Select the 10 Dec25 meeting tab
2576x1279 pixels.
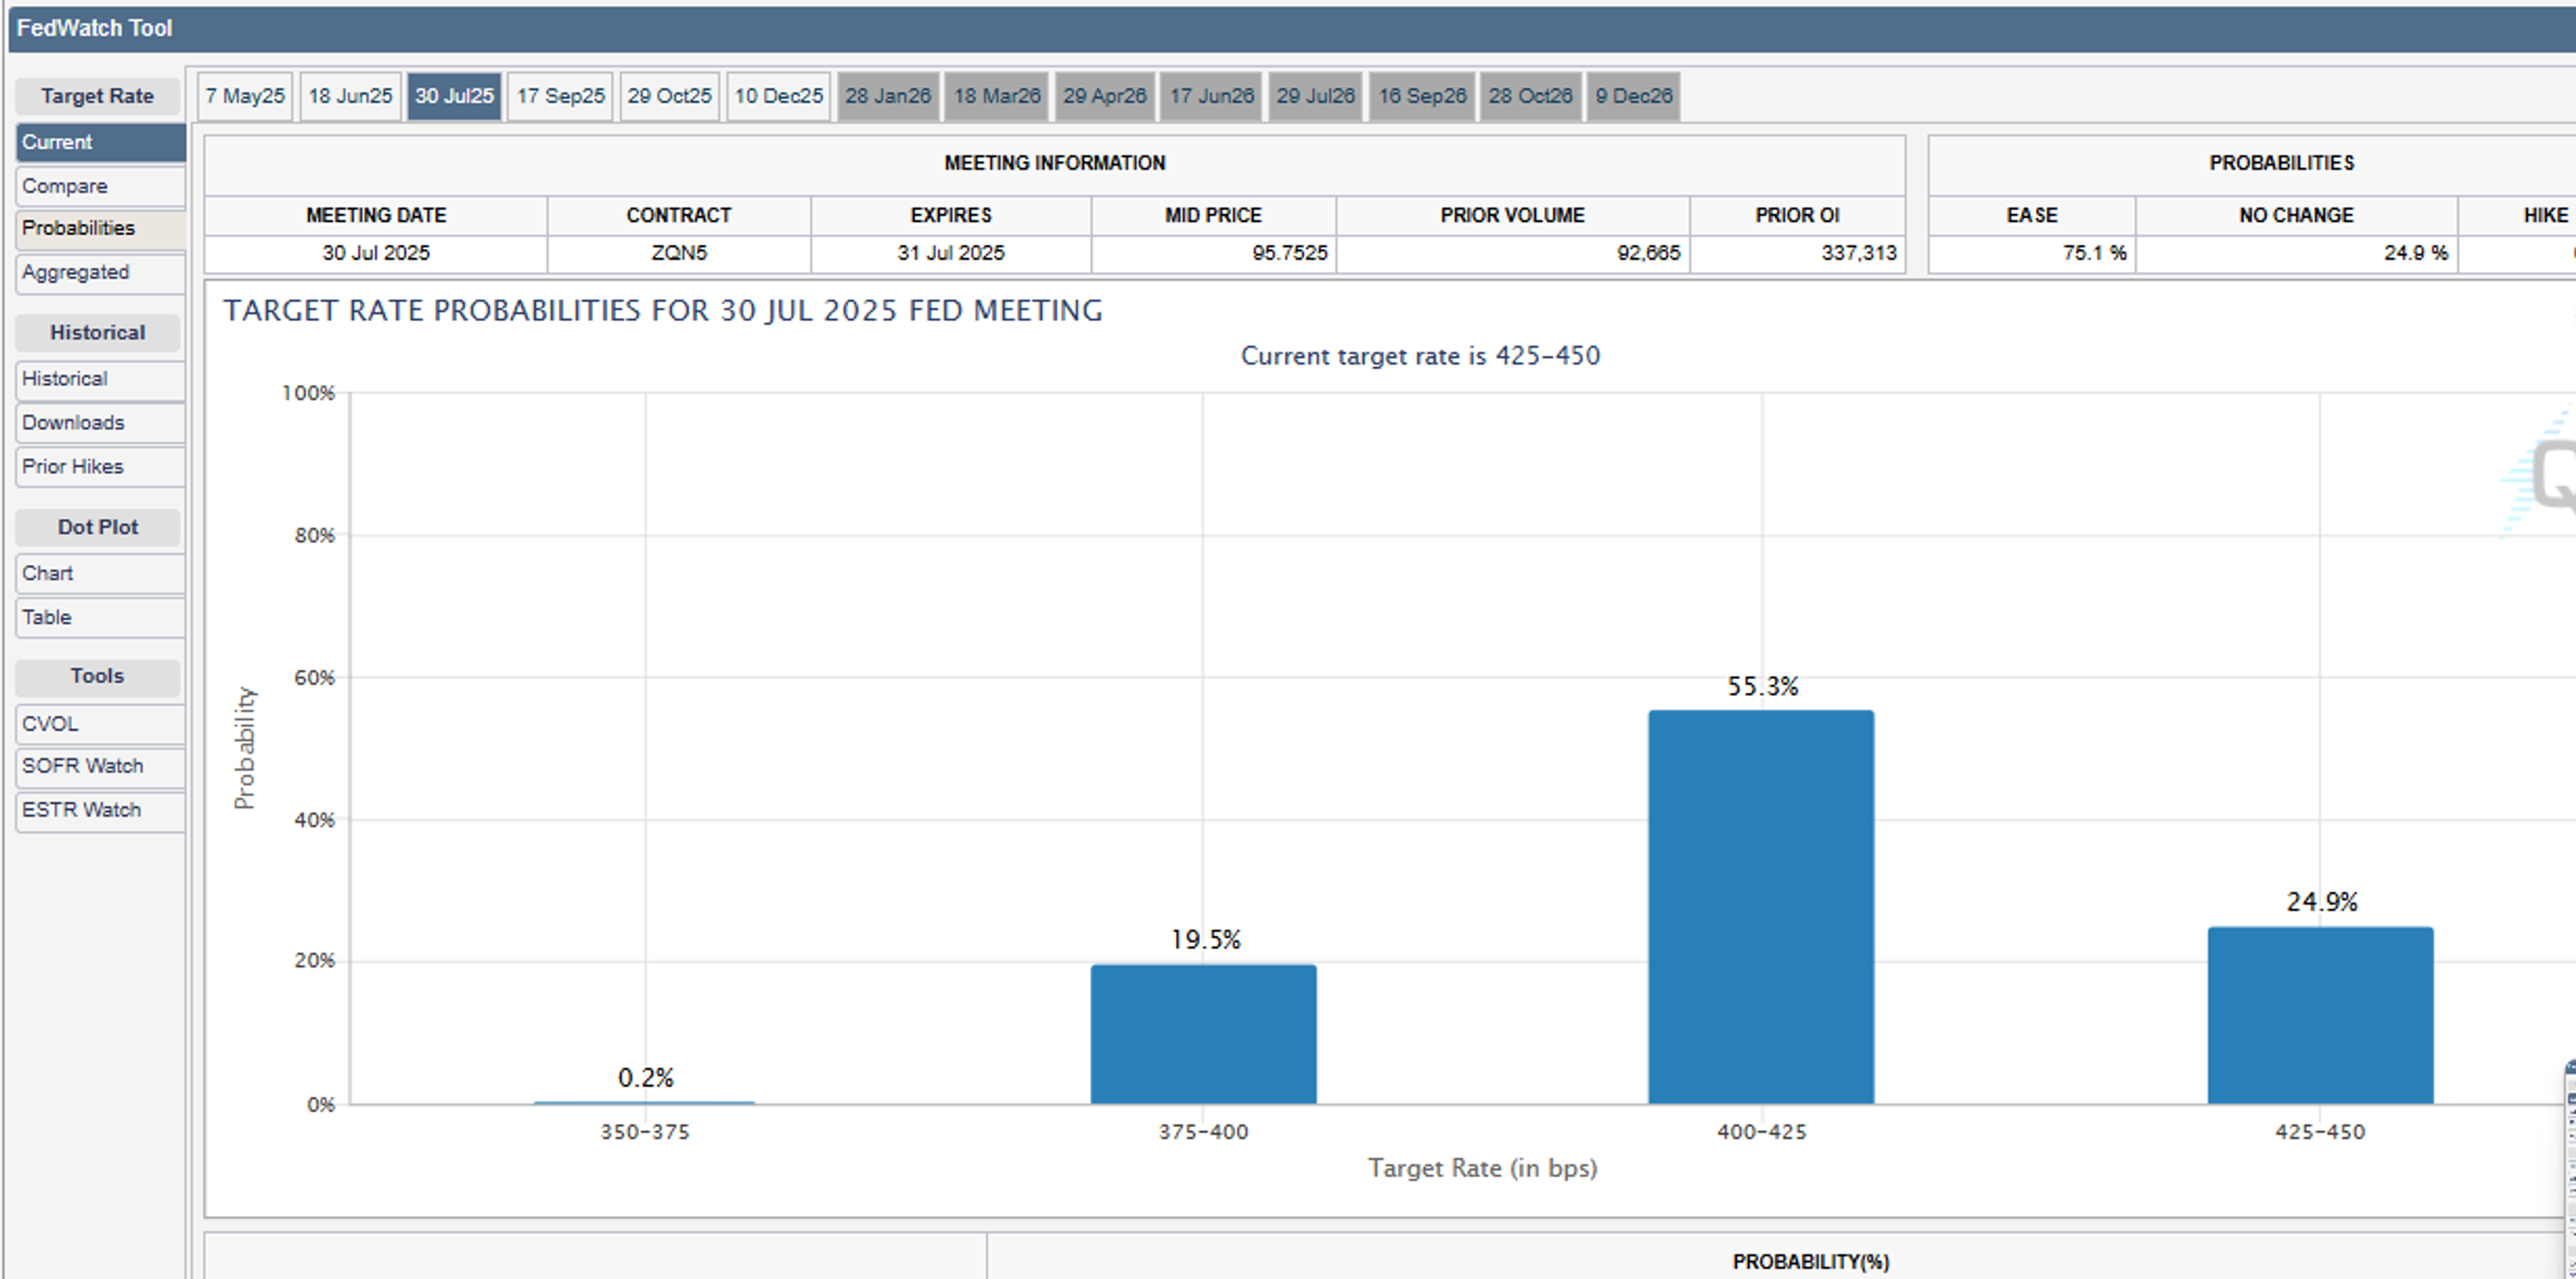[x=778, y=96]
